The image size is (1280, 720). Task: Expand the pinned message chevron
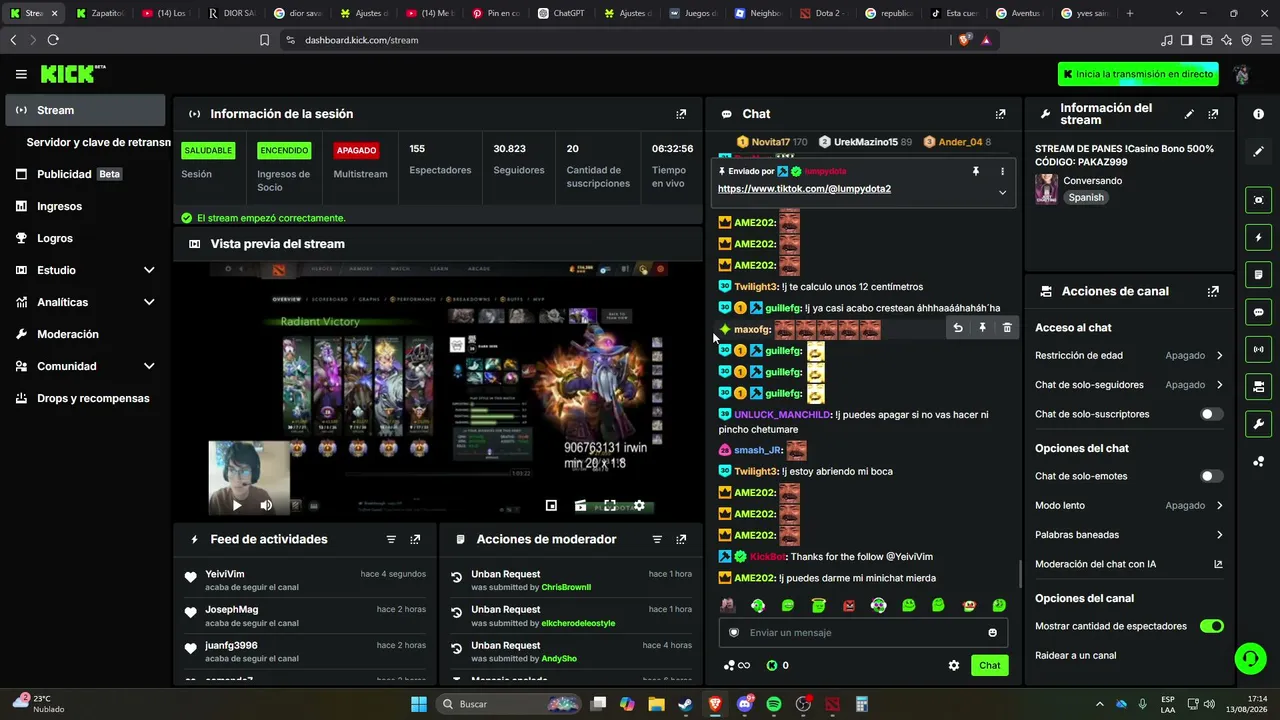tap(1002, 192)
